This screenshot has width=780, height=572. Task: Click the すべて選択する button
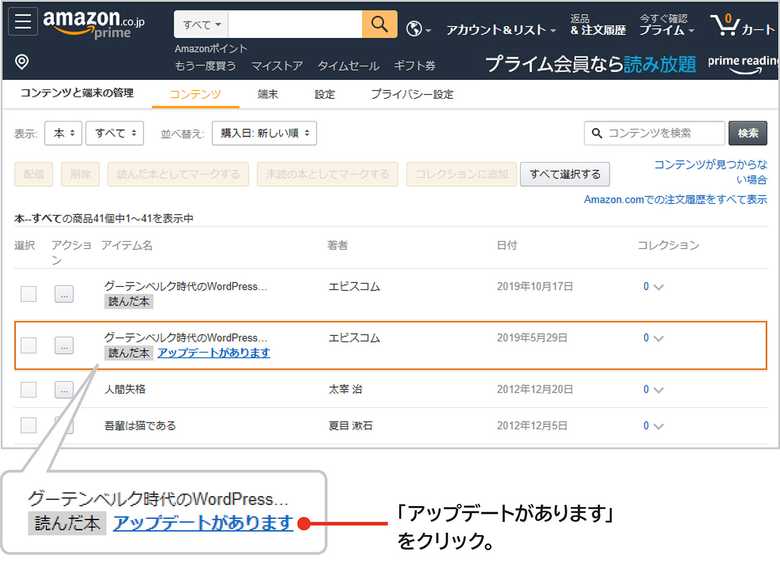point(565,174)
